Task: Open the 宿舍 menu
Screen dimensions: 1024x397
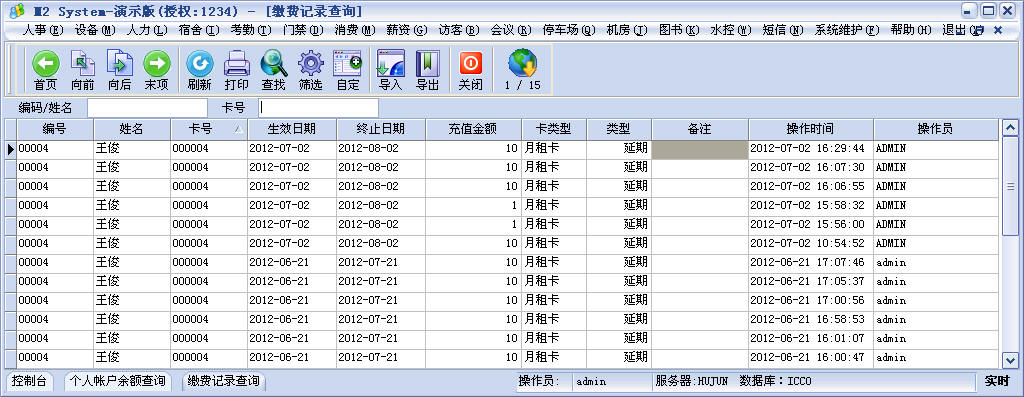Action: [x=199, y=31]
